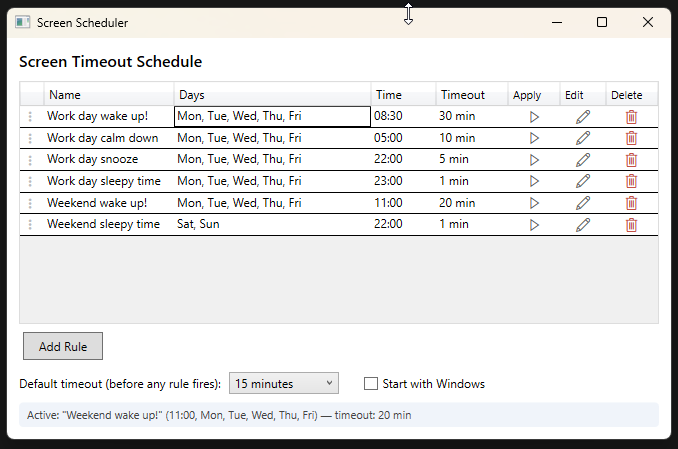Apply the "Work day calm down" rule
The width and height of the screenshot is (678, 449).
click(534, 138)
